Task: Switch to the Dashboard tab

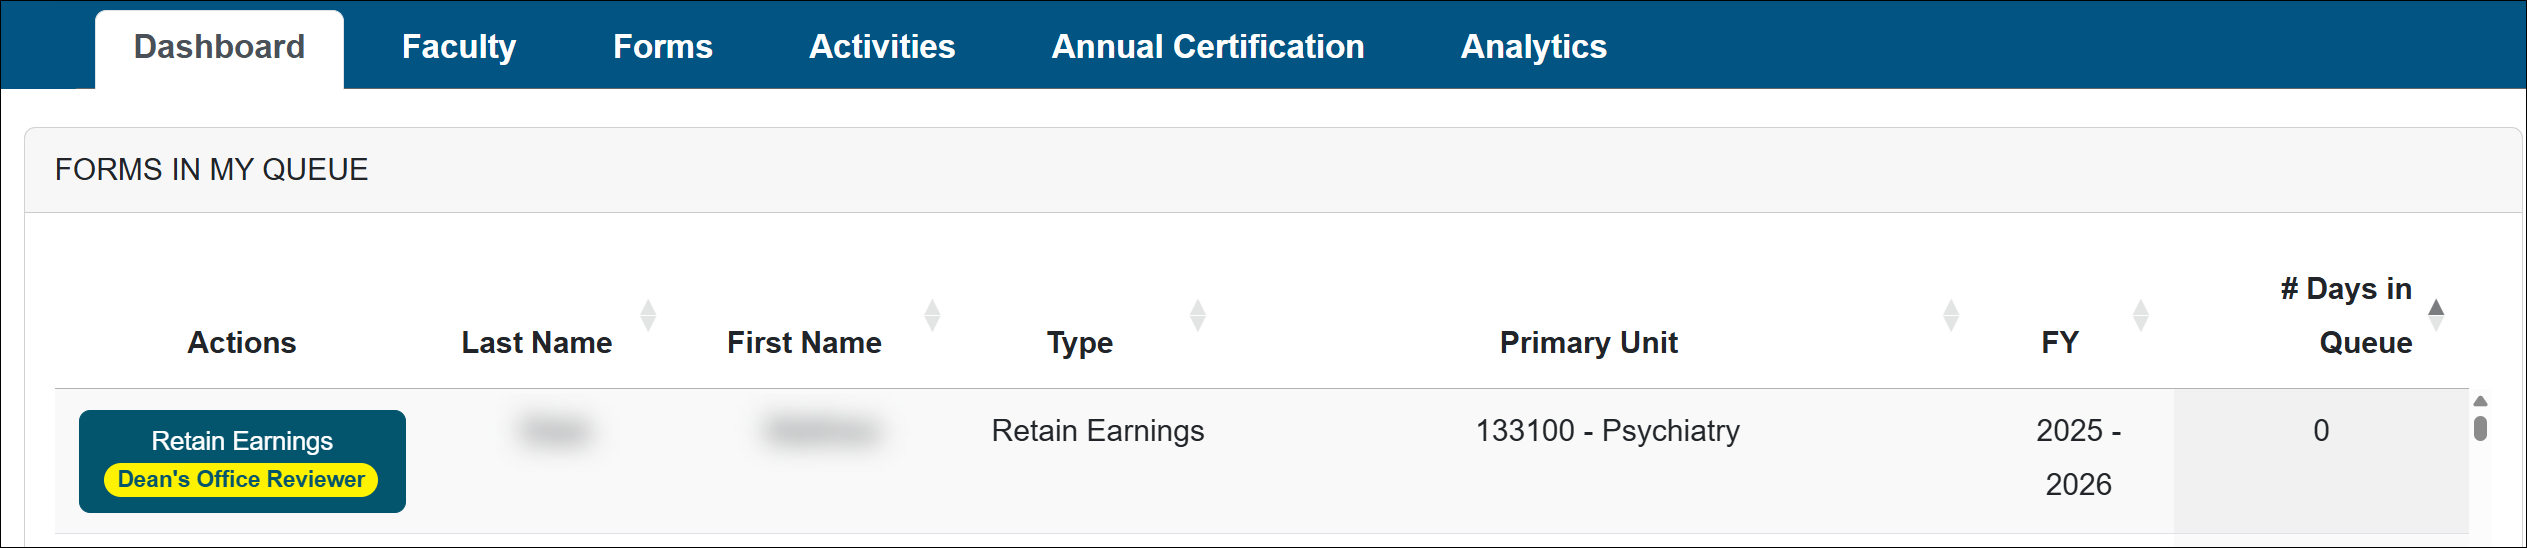Action: pos(219,47)
